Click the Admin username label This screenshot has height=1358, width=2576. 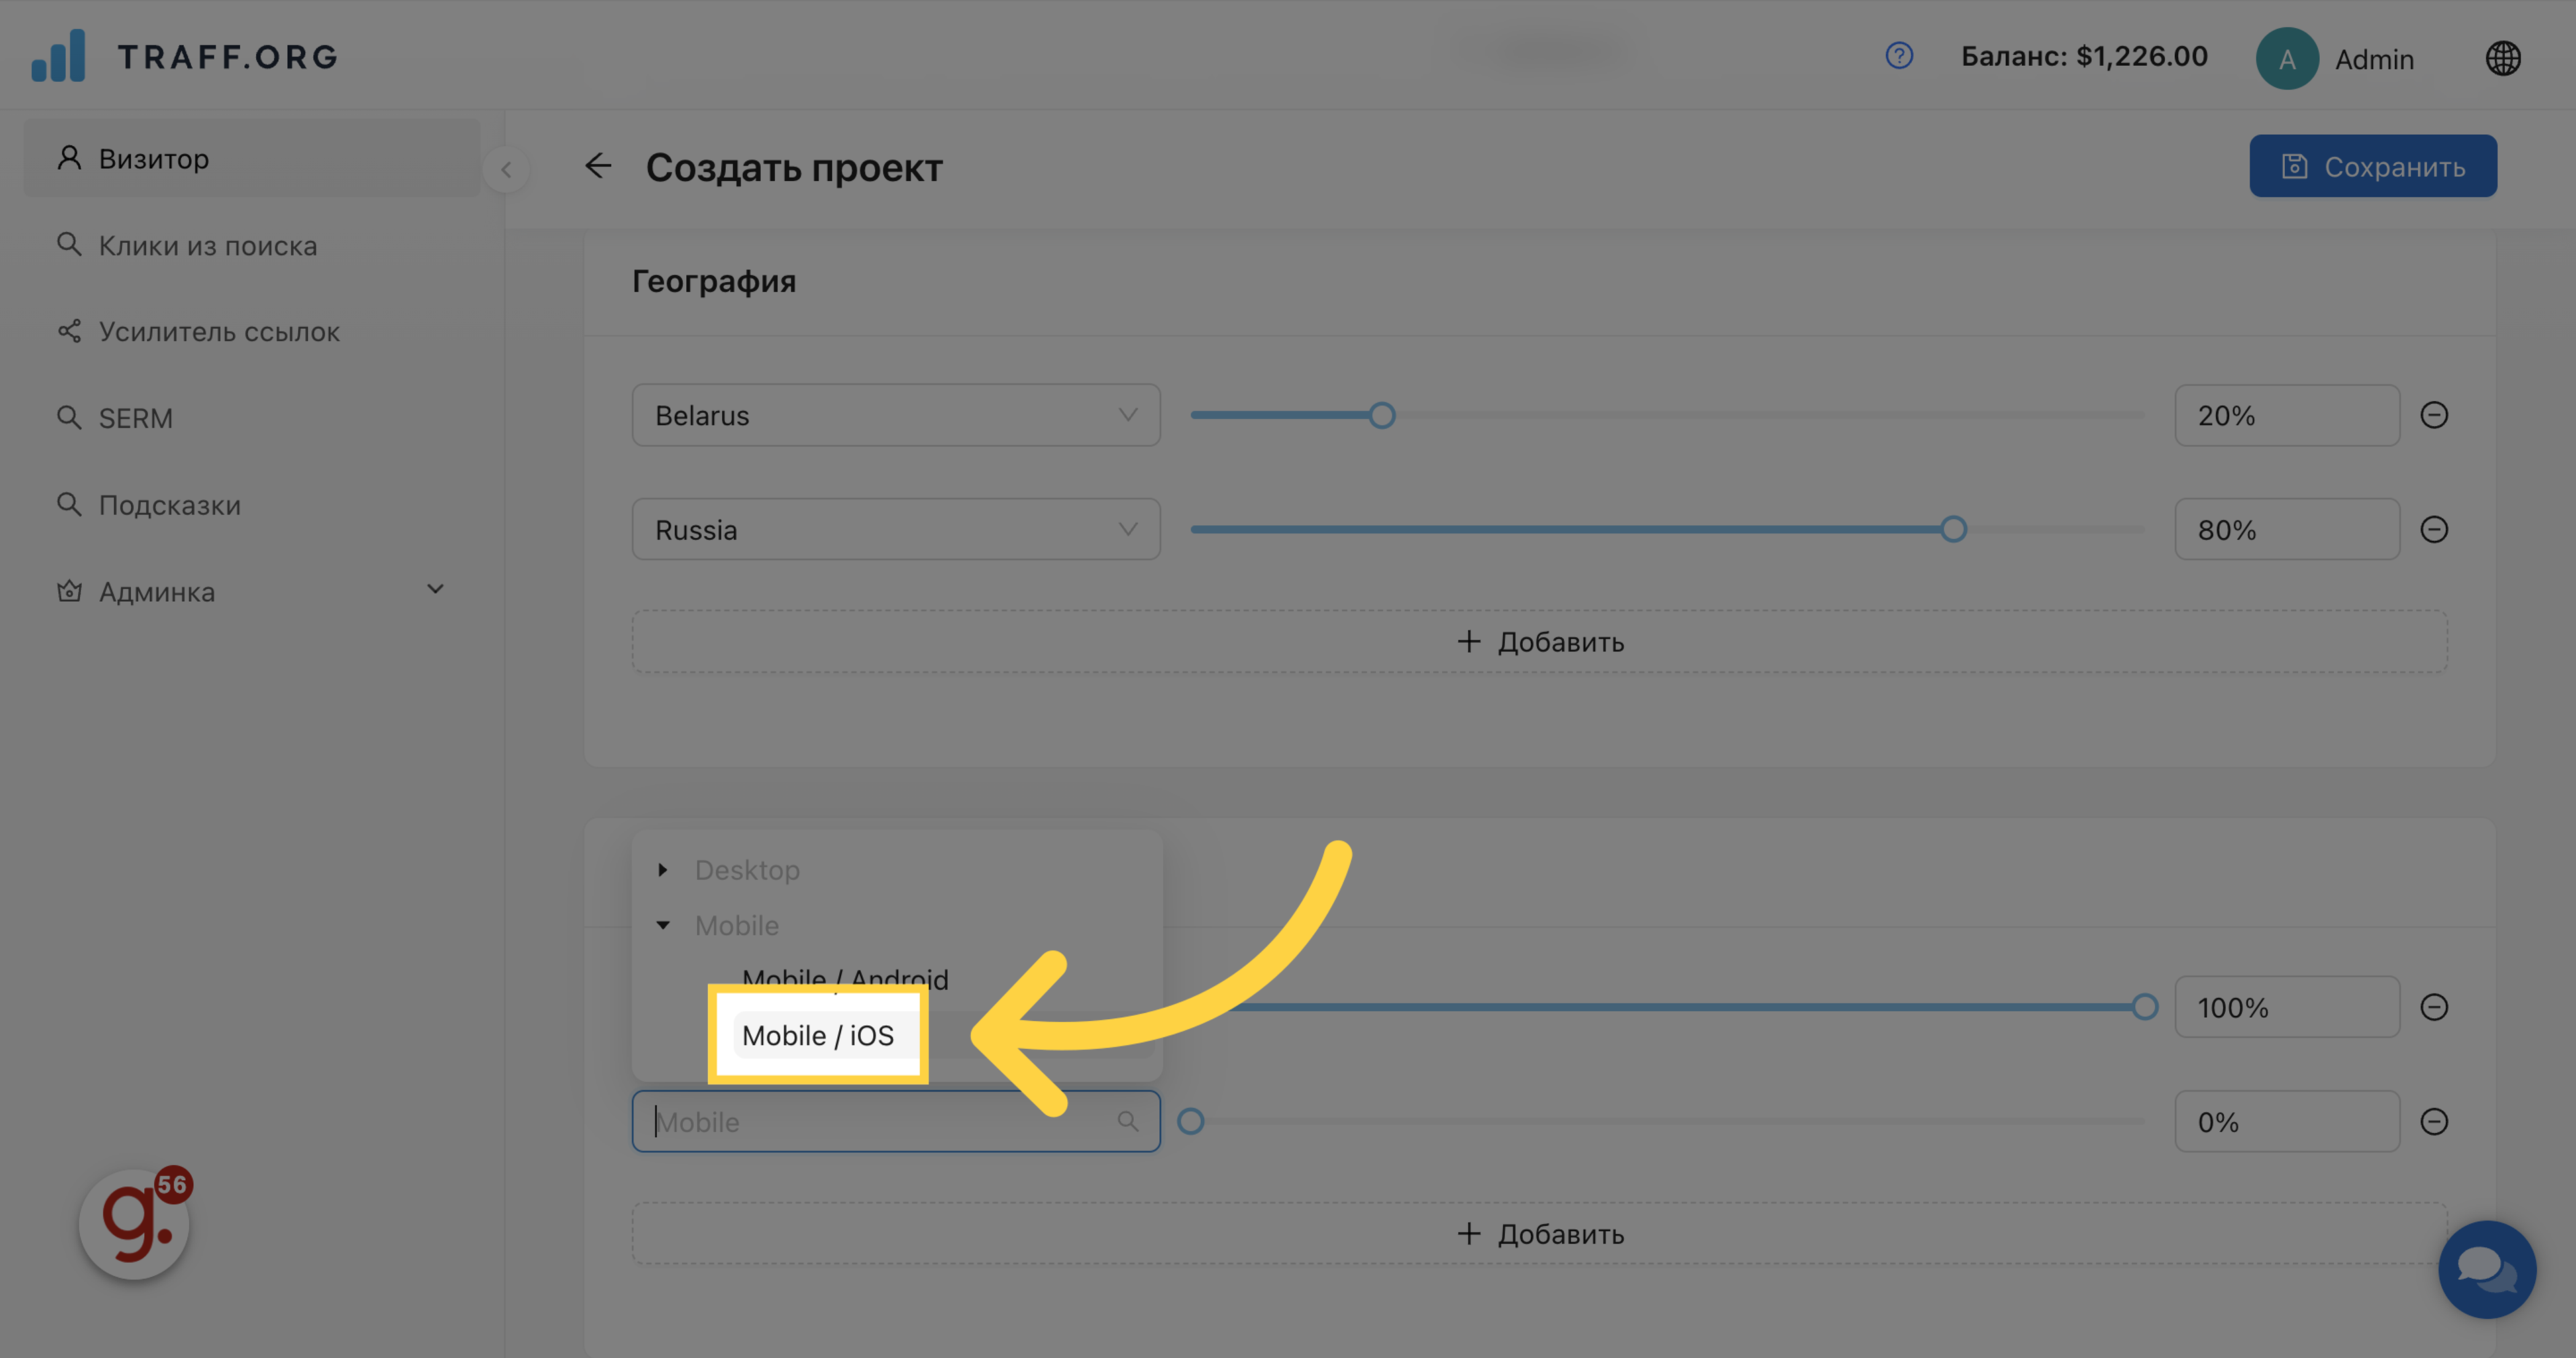[x=2374, y=60]
